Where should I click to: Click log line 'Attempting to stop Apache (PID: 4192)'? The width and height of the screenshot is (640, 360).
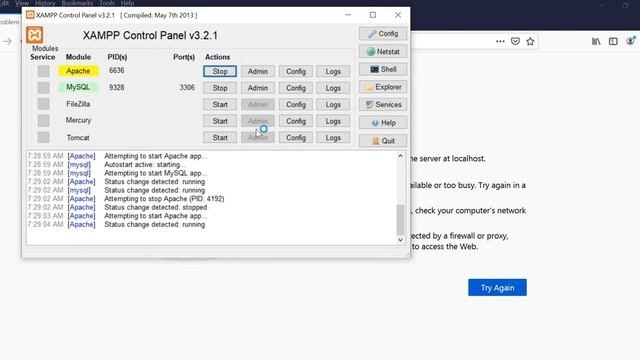coord(164,199)
